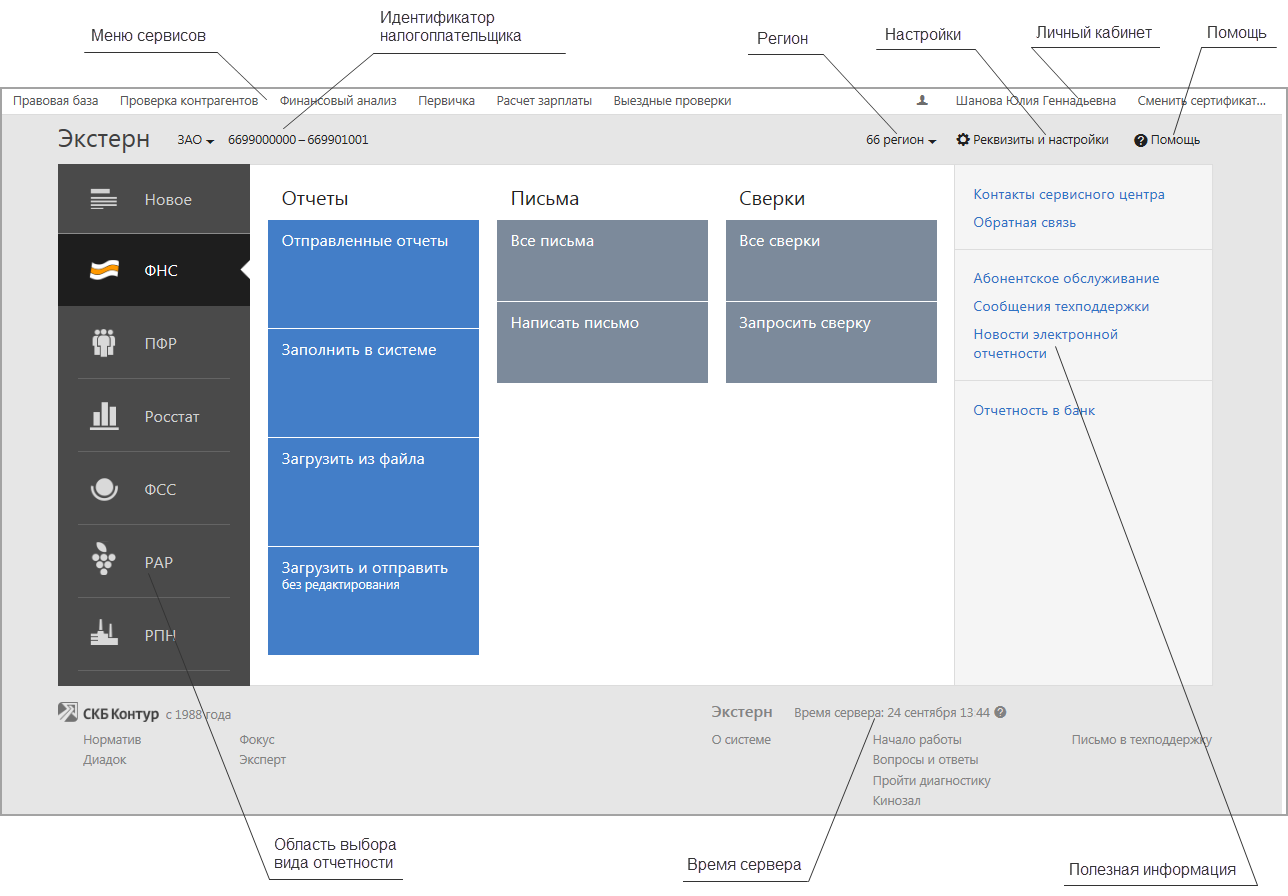Click the question mark icon beside Помощь
This screenshot has width=1288, height=896.
1140,140
